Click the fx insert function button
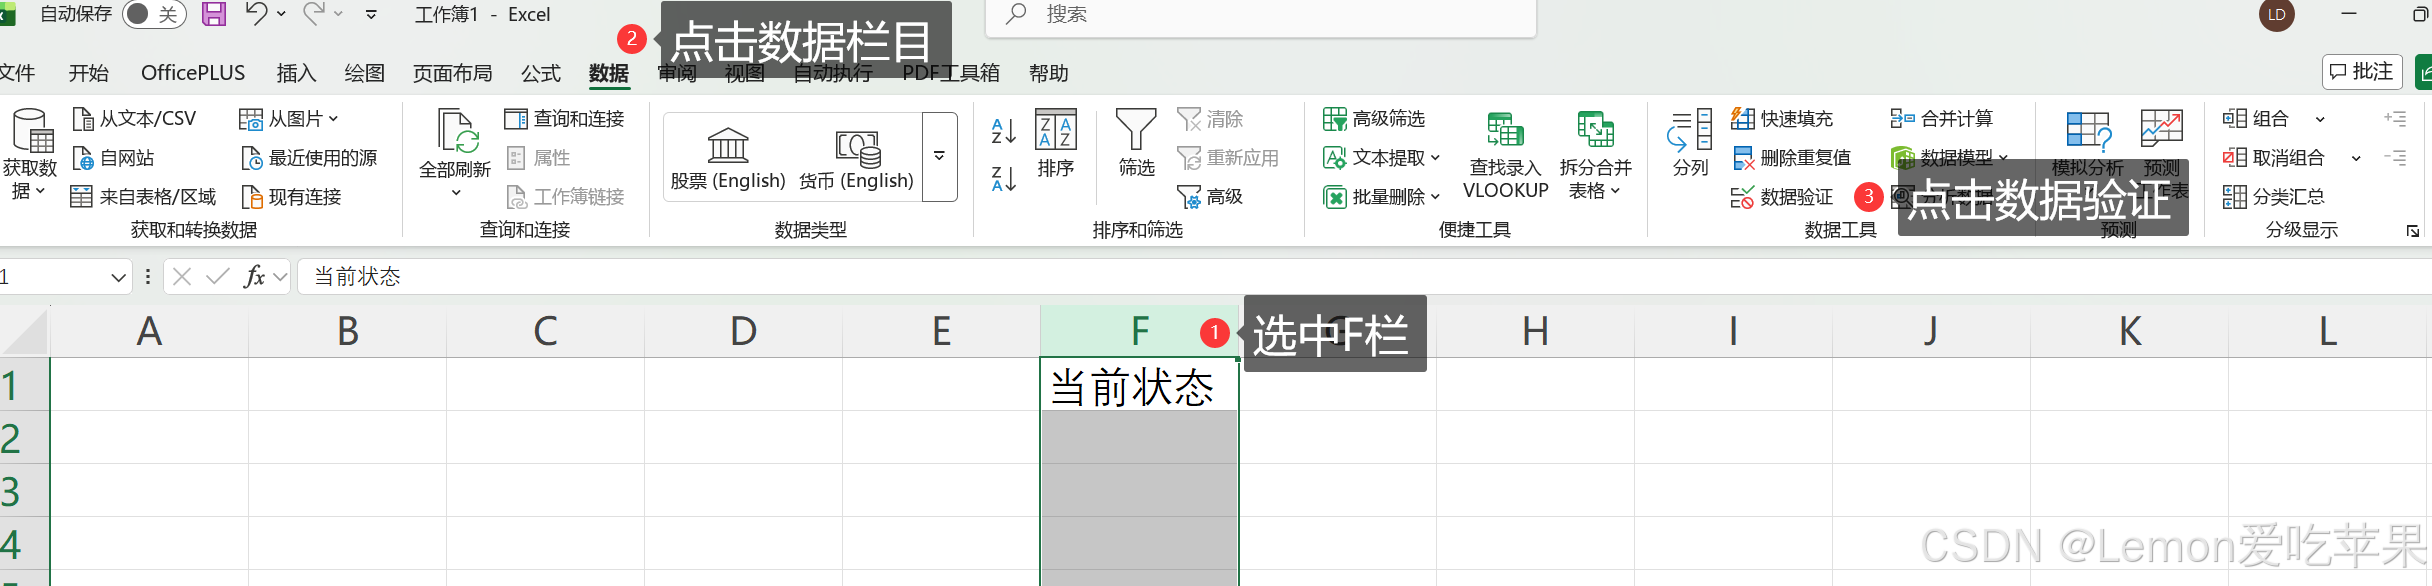The height and width of the screenshot is (586, 2432). click(x=255, y=277)
